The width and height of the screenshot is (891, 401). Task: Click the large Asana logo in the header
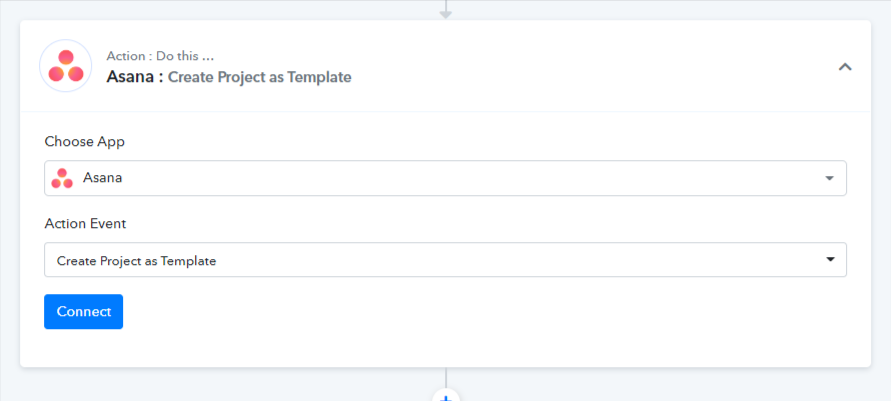pyautogui.click(x=65, y=66)
